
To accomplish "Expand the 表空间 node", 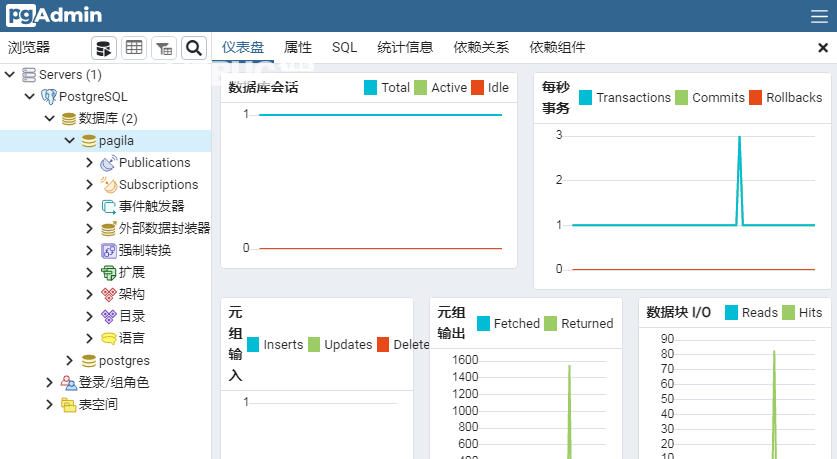I will 50,405.
